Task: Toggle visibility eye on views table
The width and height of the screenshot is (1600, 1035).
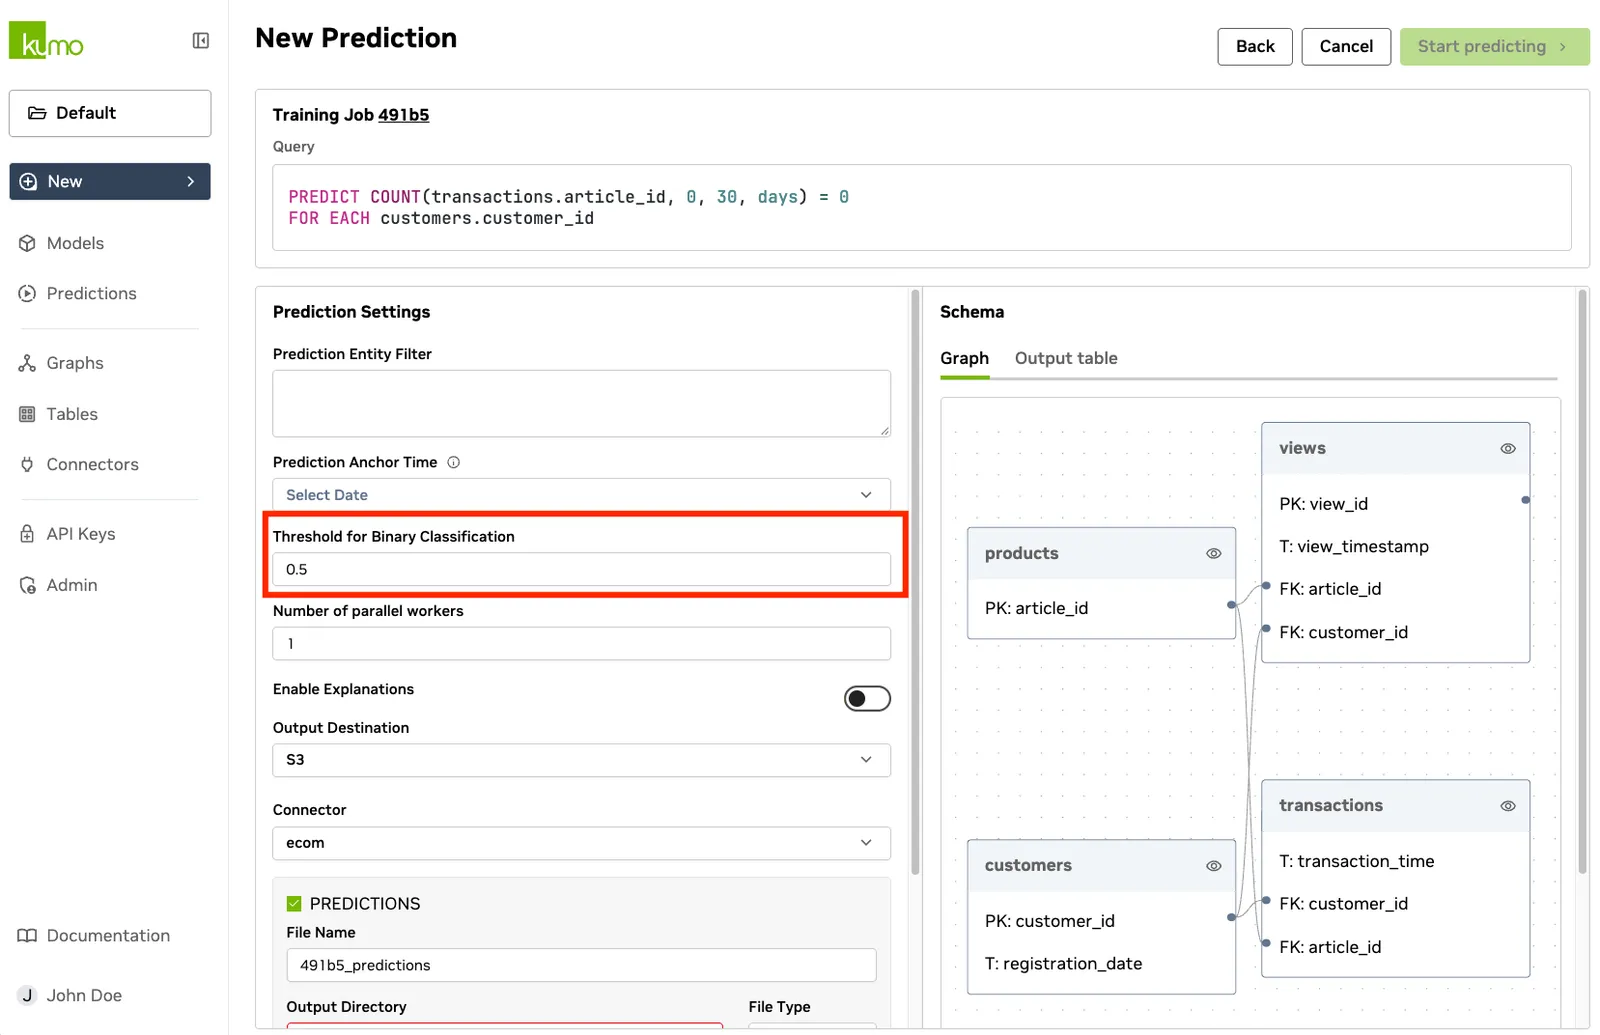Action: [1508, 448]
